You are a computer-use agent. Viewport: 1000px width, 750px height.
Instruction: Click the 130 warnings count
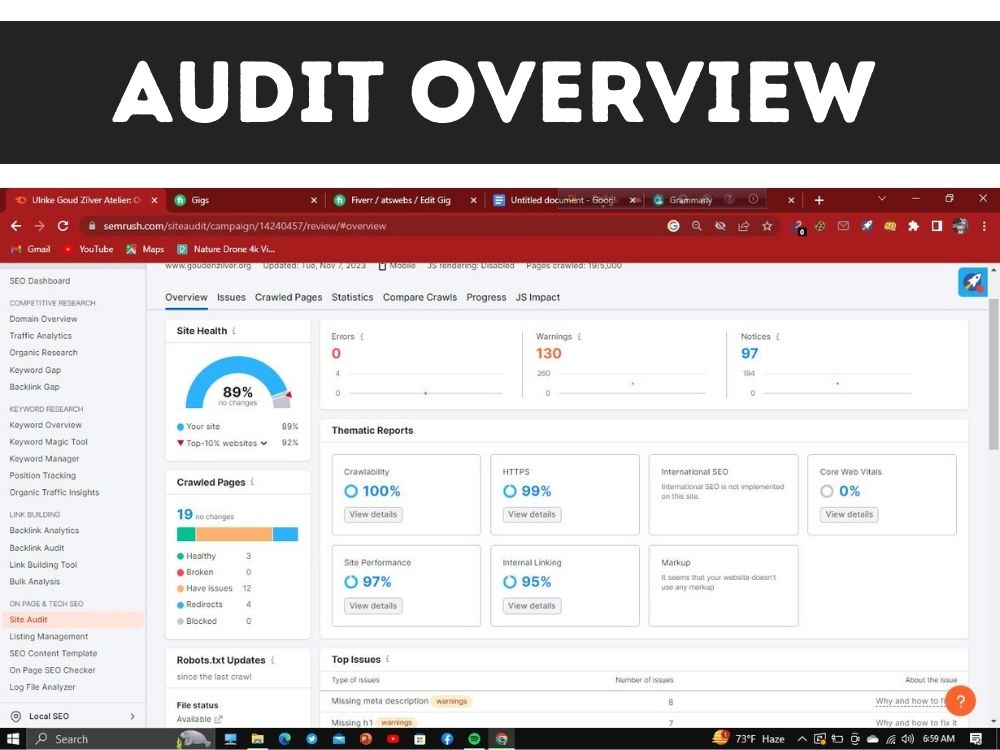coord(548,353)
